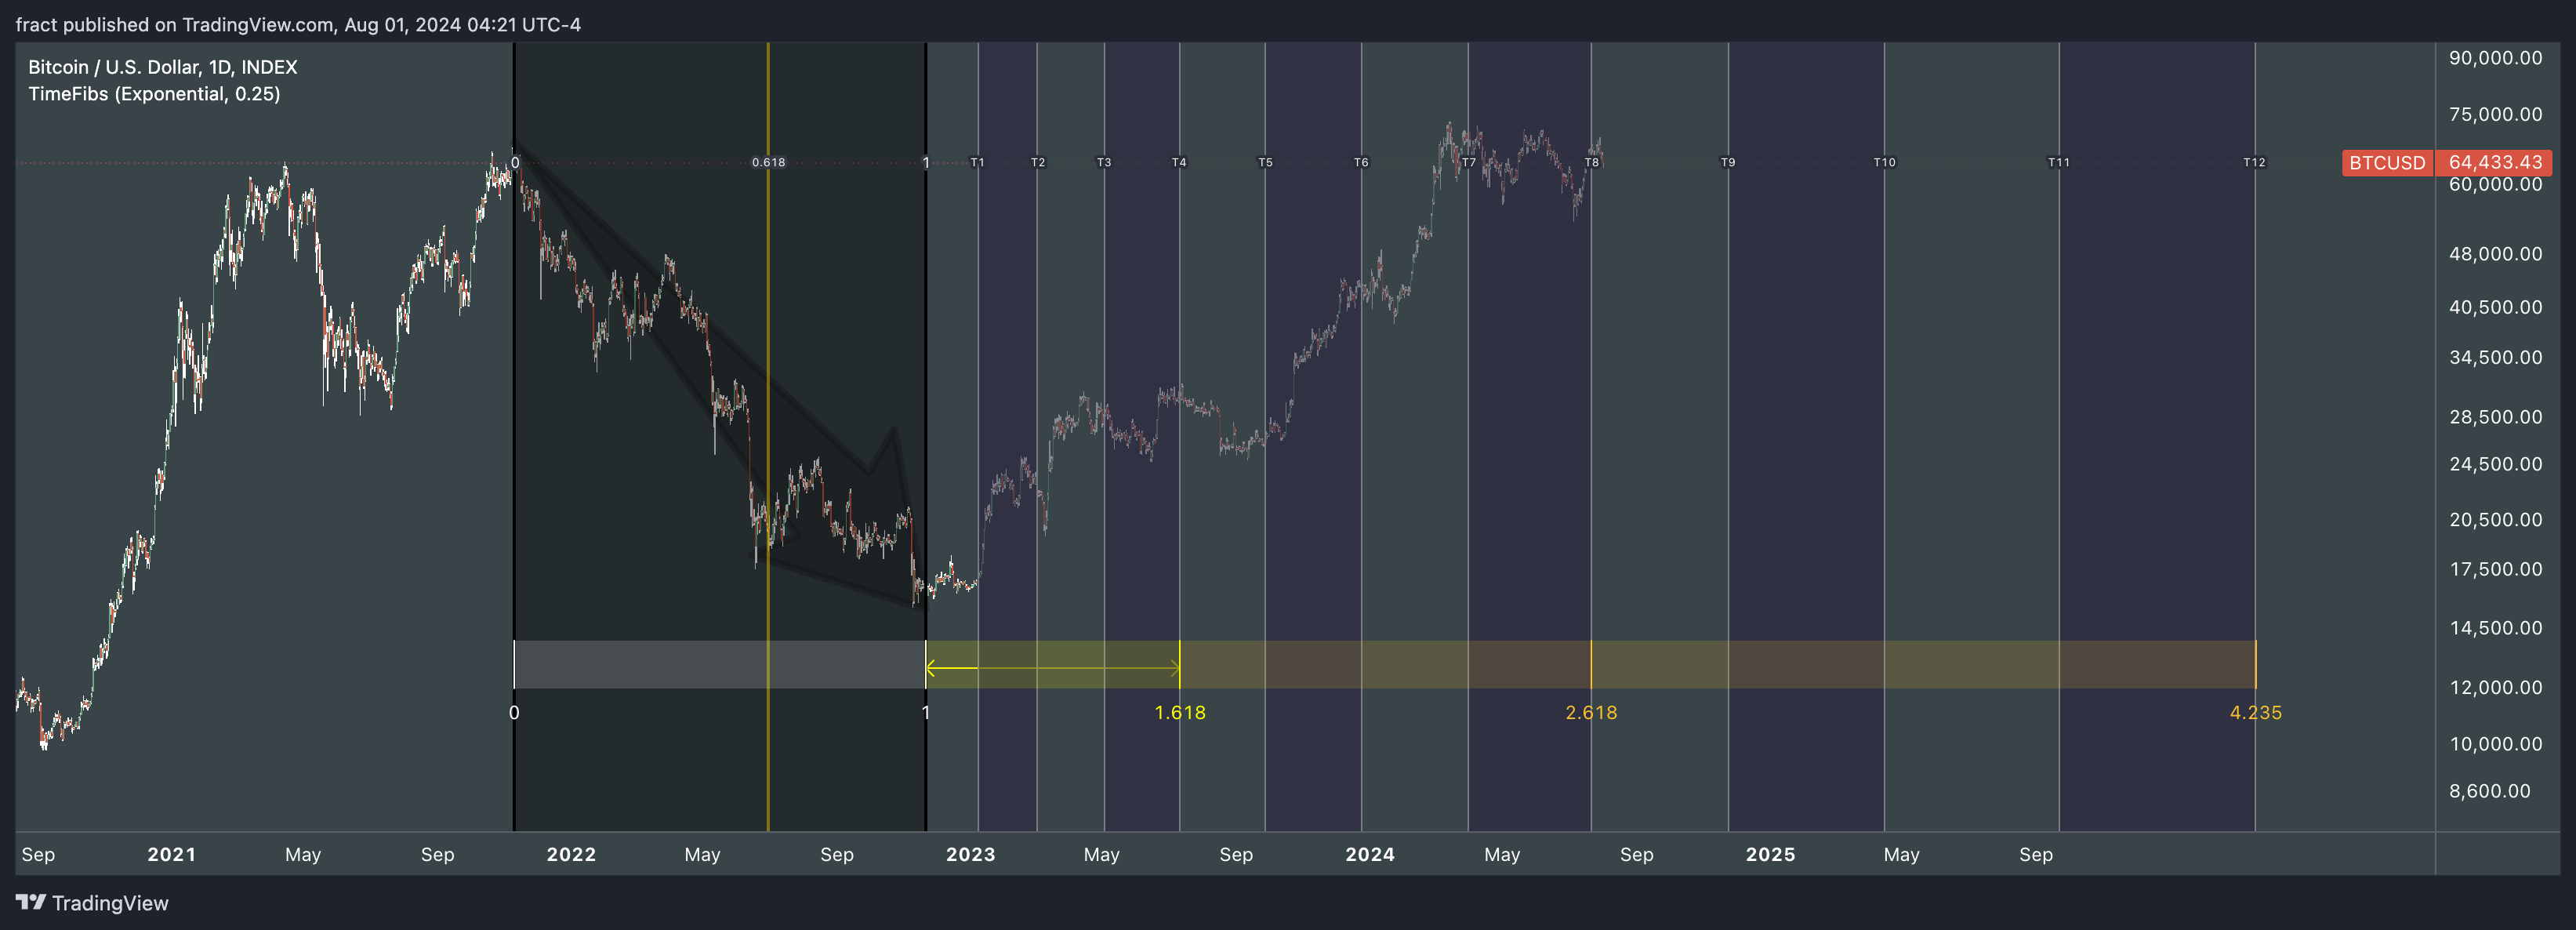Viewport: 2576px width, 930px height.
Task: Click the 12,000.00 price axis label
Action: (2495, 688)
